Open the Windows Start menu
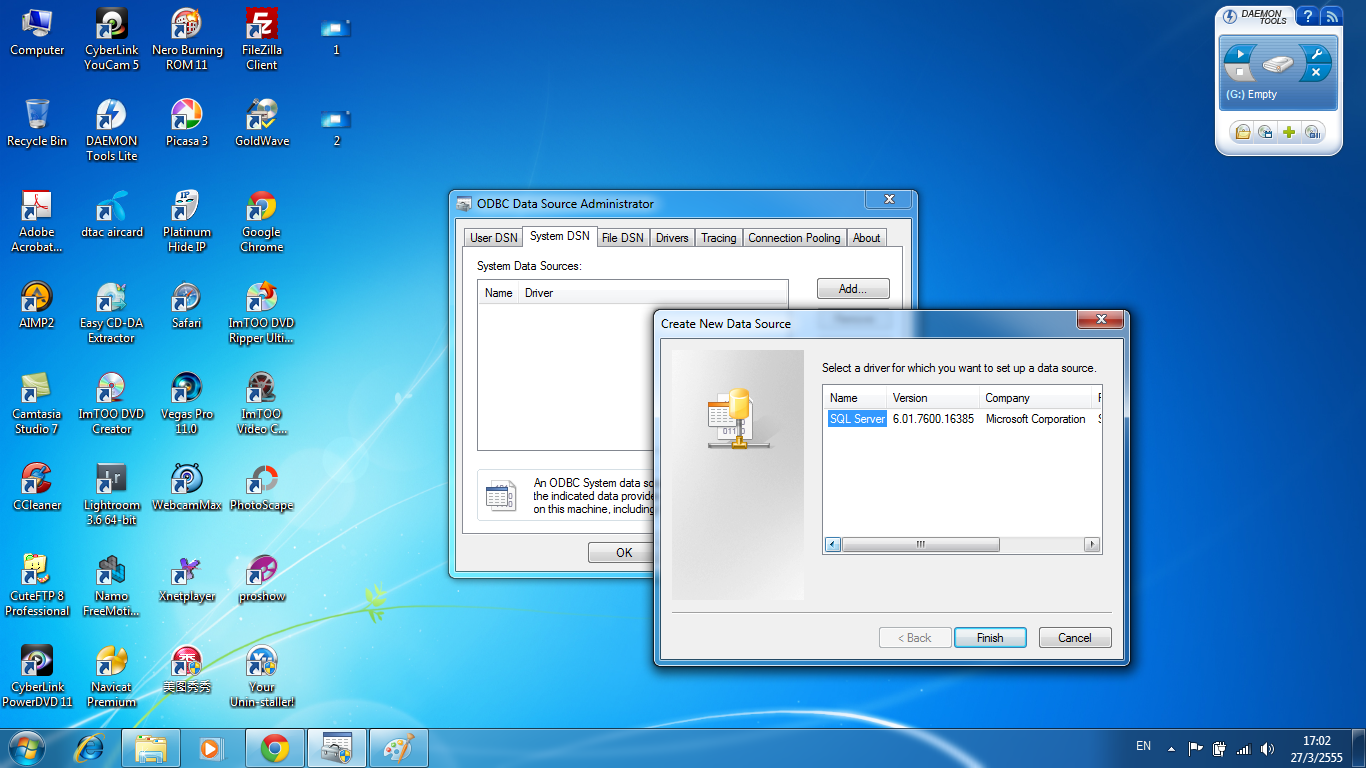 [26, 748]
